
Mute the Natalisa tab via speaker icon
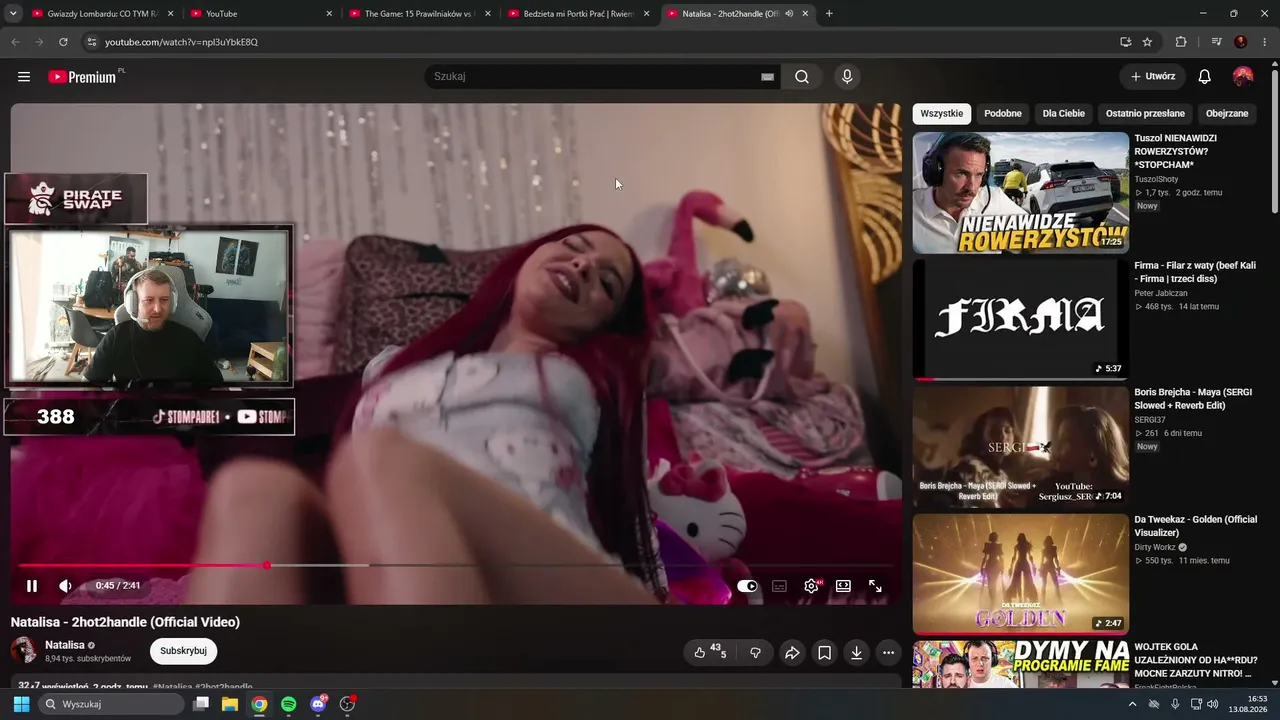pos(789,14)
